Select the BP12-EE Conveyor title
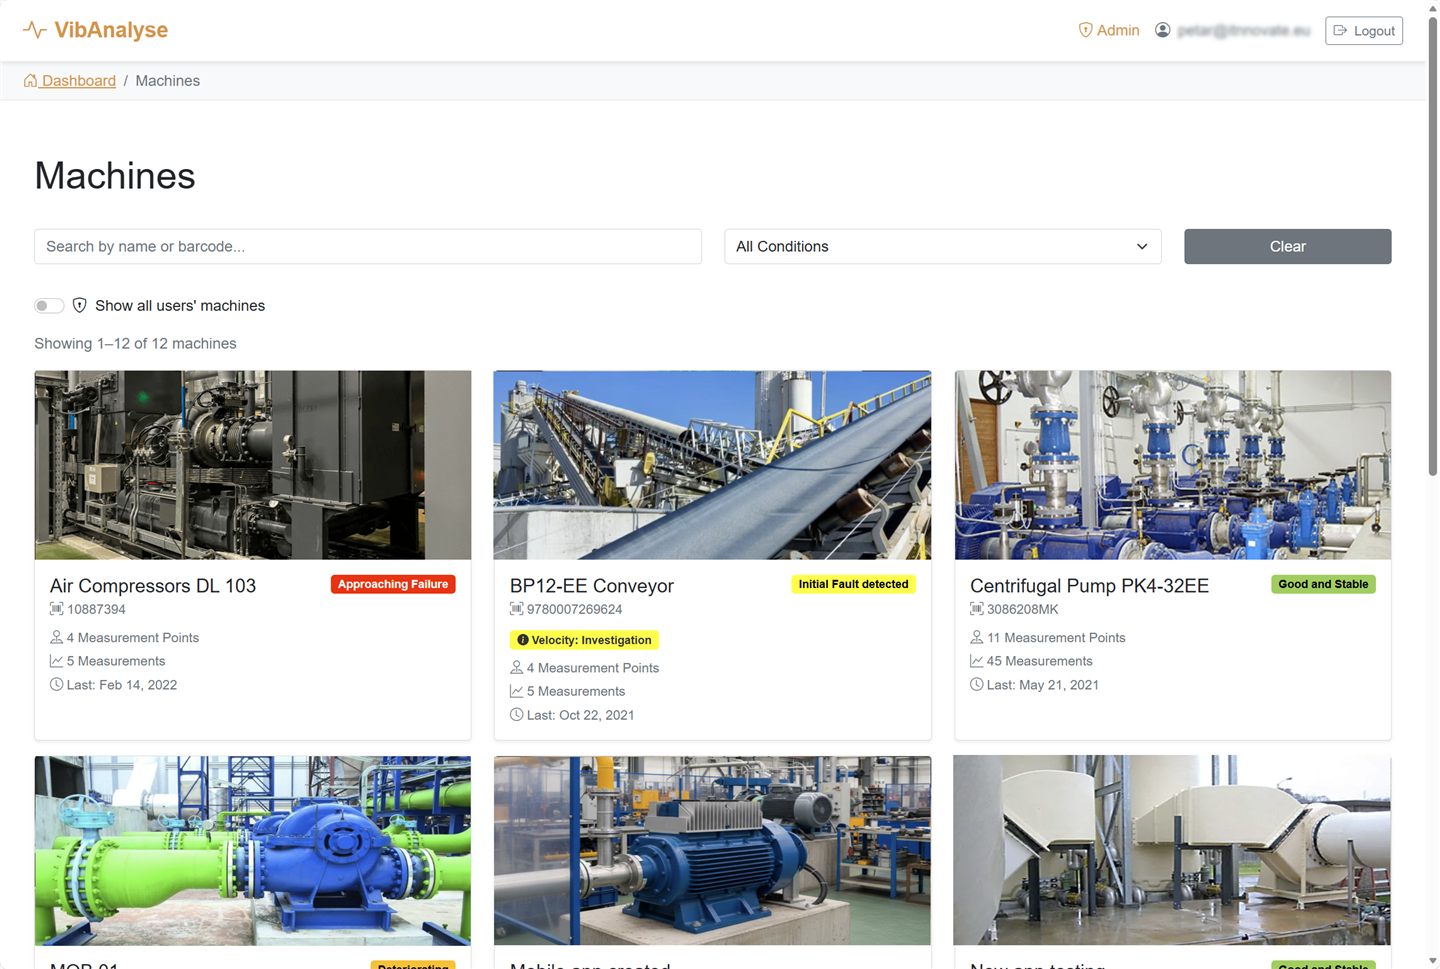 click(x=592, y=586)
